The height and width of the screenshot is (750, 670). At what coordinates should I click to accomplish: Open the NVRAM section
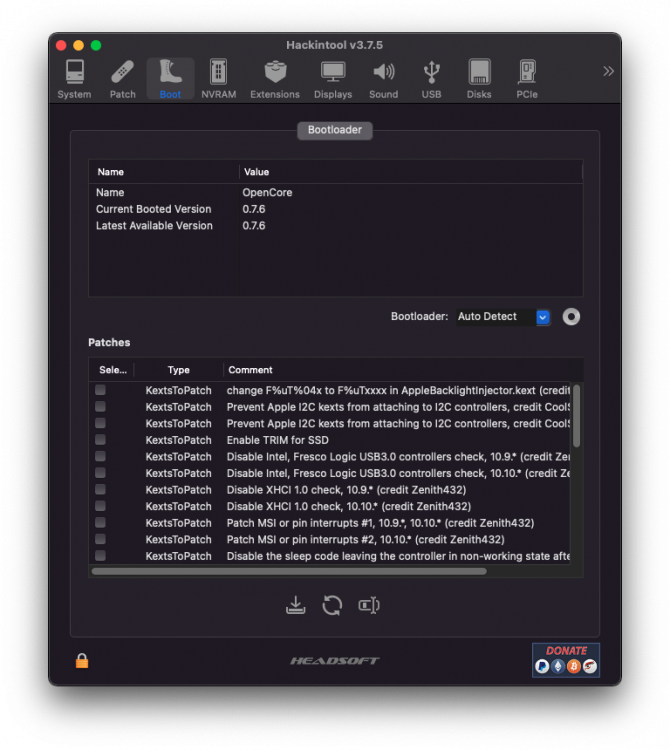tap(219, 79)
